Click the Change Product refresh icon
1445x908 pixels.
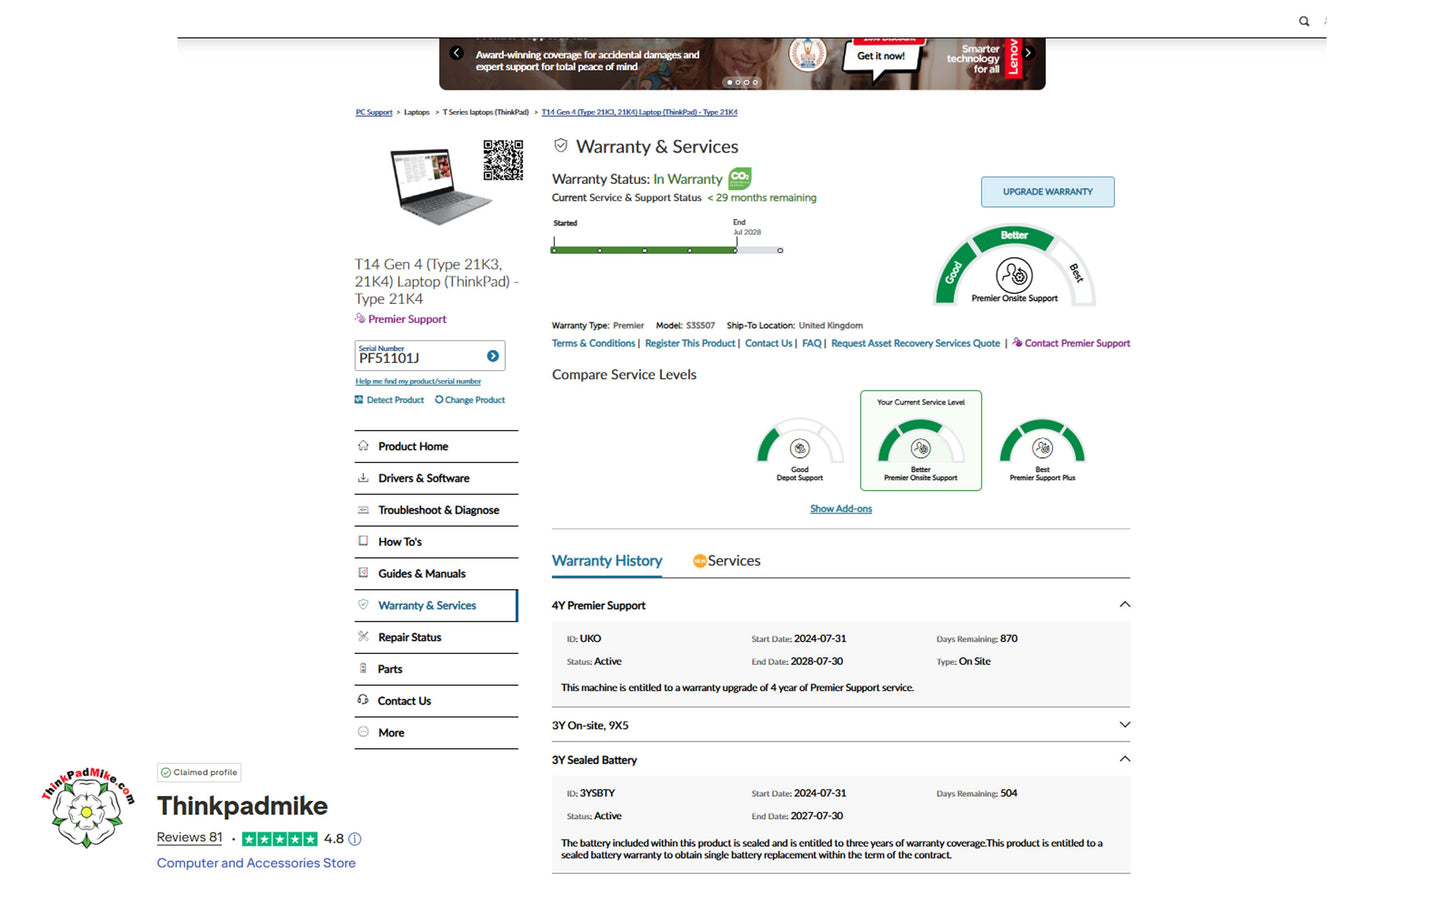(439, 400)
